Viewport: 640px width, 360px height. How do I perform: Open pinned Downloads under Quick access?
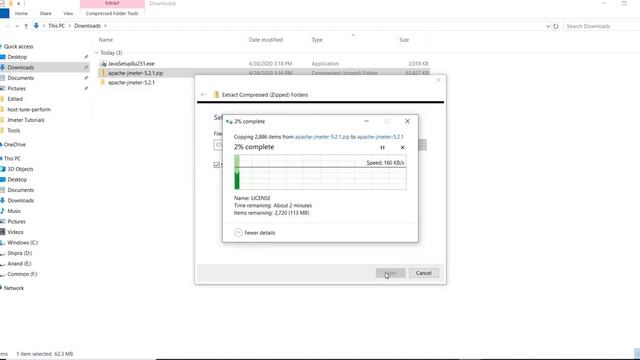tap(20, 67)
